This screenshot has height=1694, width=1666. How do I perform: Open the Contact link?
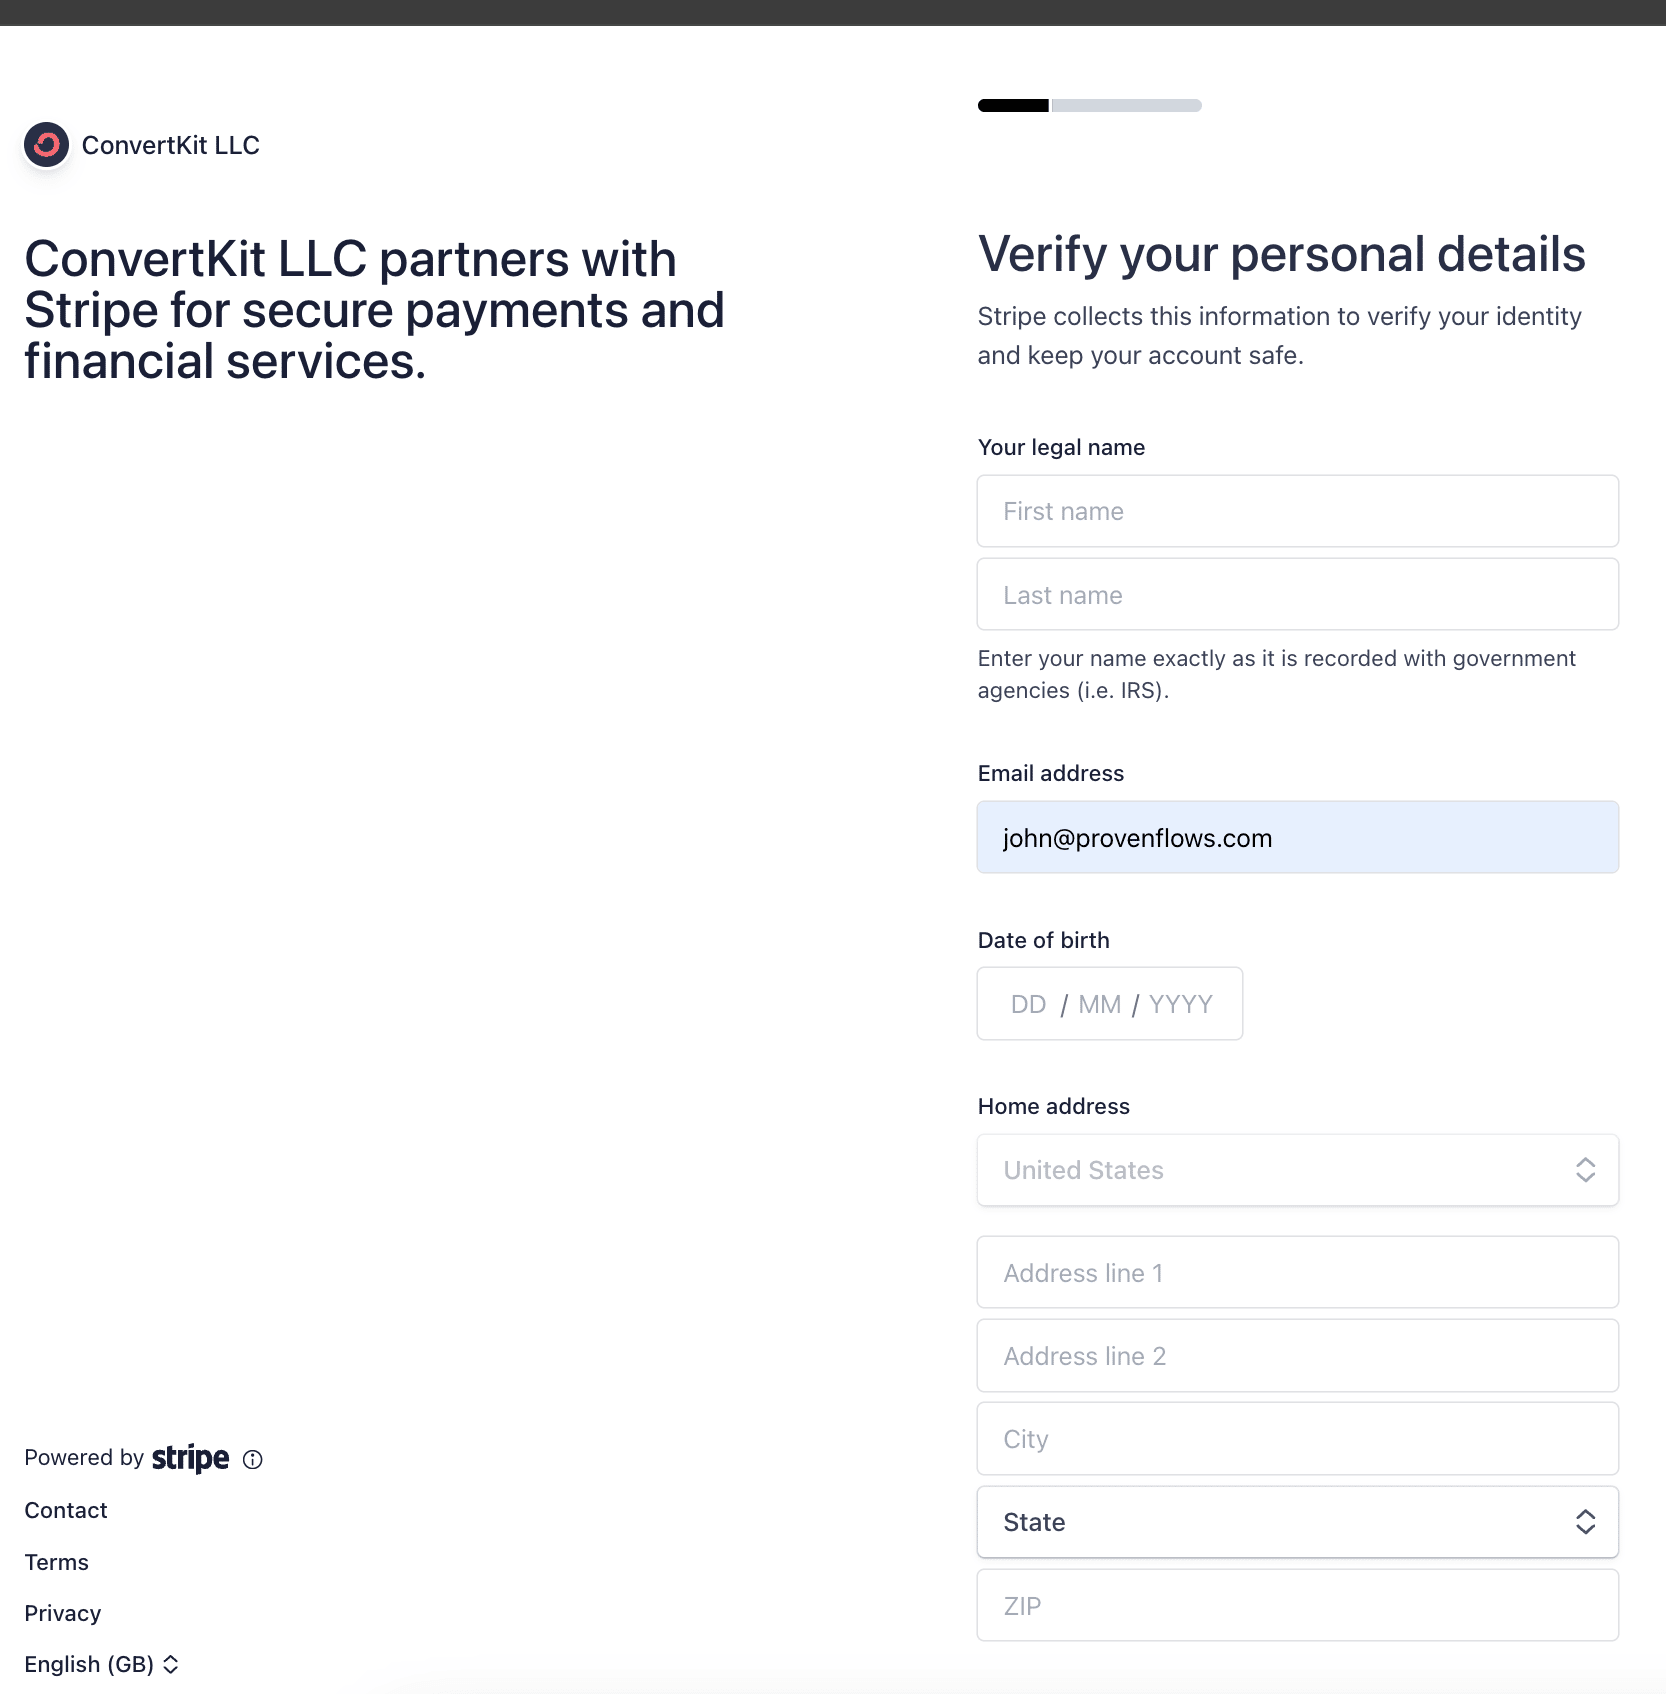66,1510
